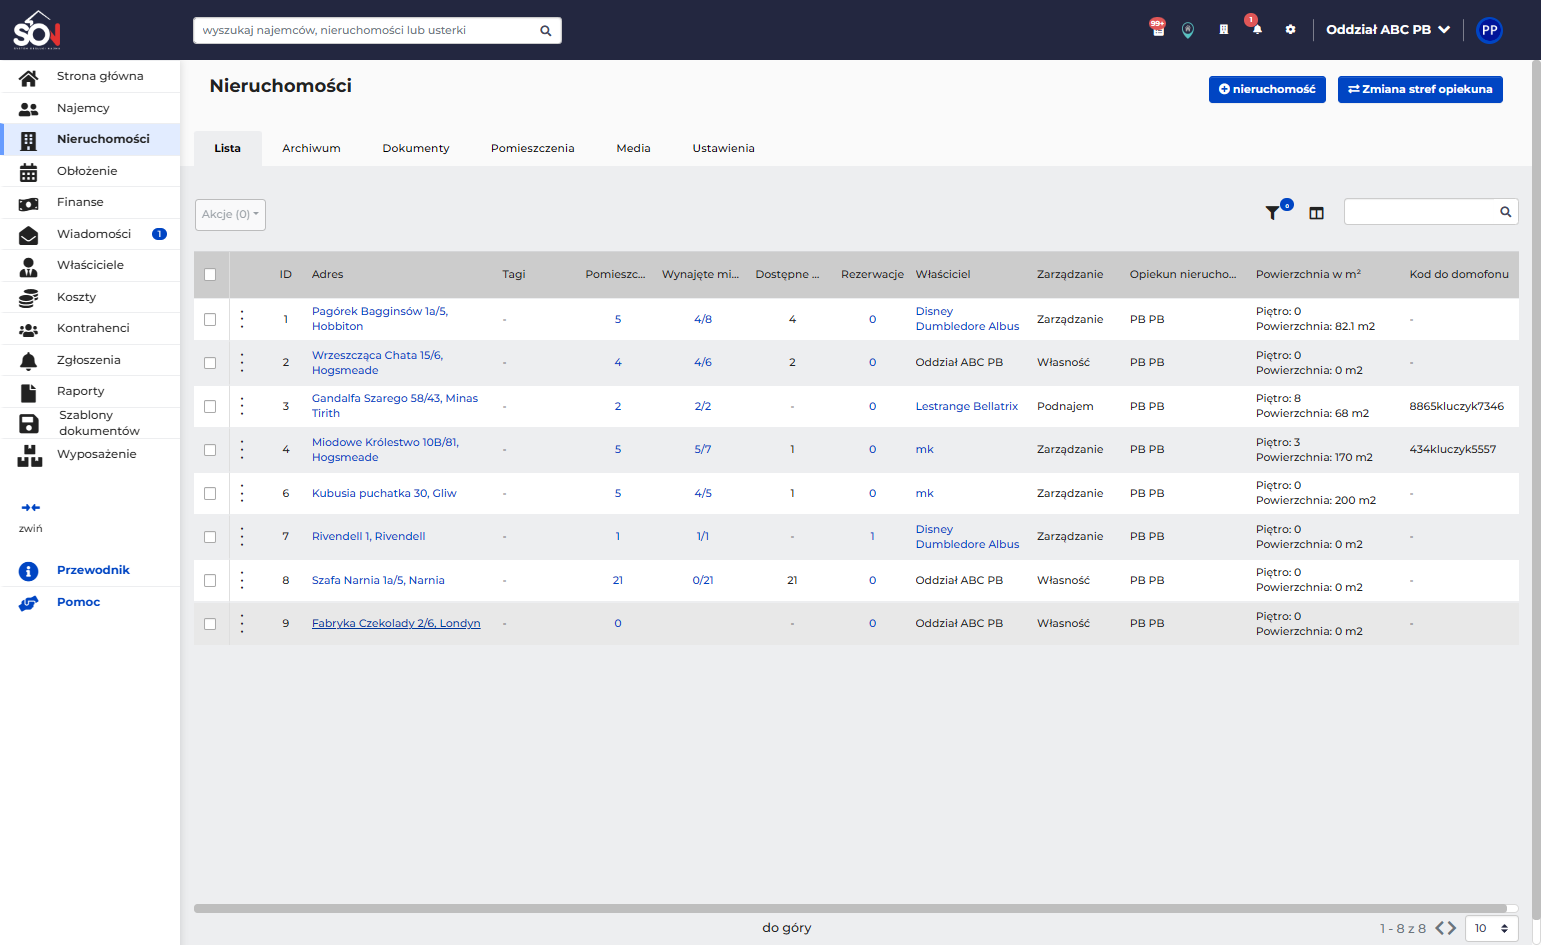Image resolution: width=1541 pixels, height=945 pixels.
Task: Tick the select-all checkbox in the table header
Action: tap(210, 274)
